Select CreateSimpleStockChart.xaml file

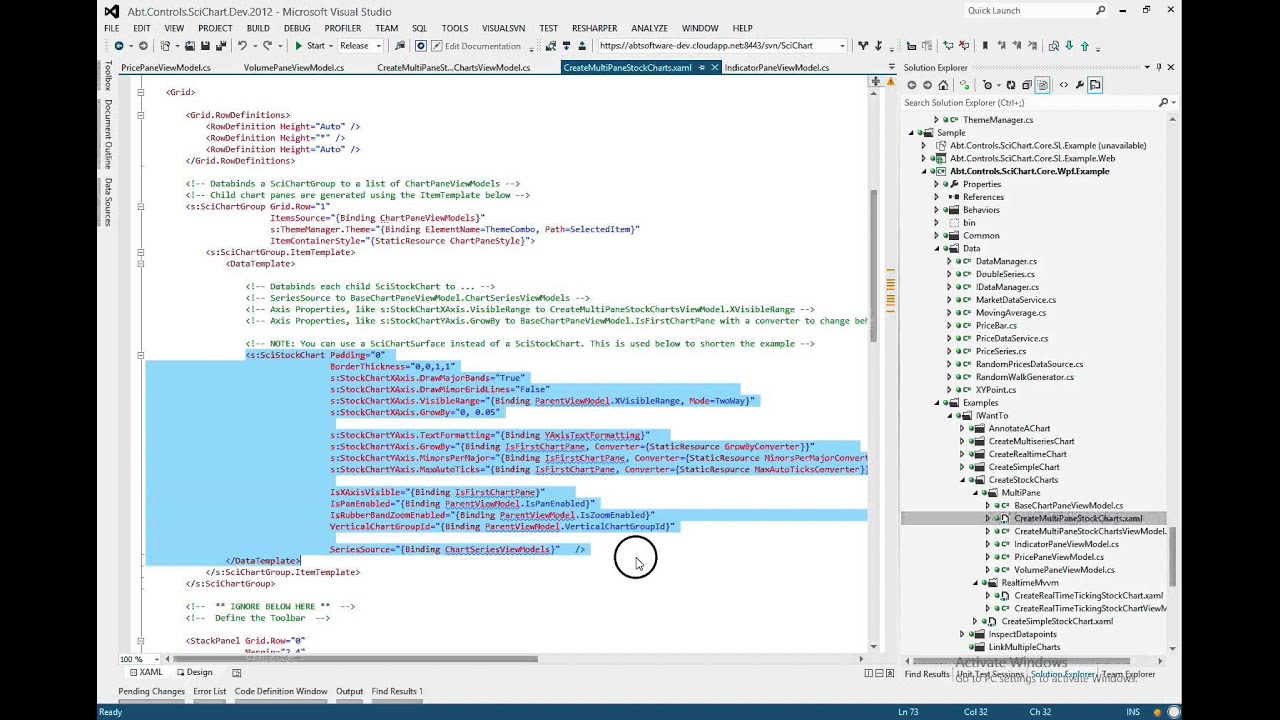click(x=1057, y=621)
